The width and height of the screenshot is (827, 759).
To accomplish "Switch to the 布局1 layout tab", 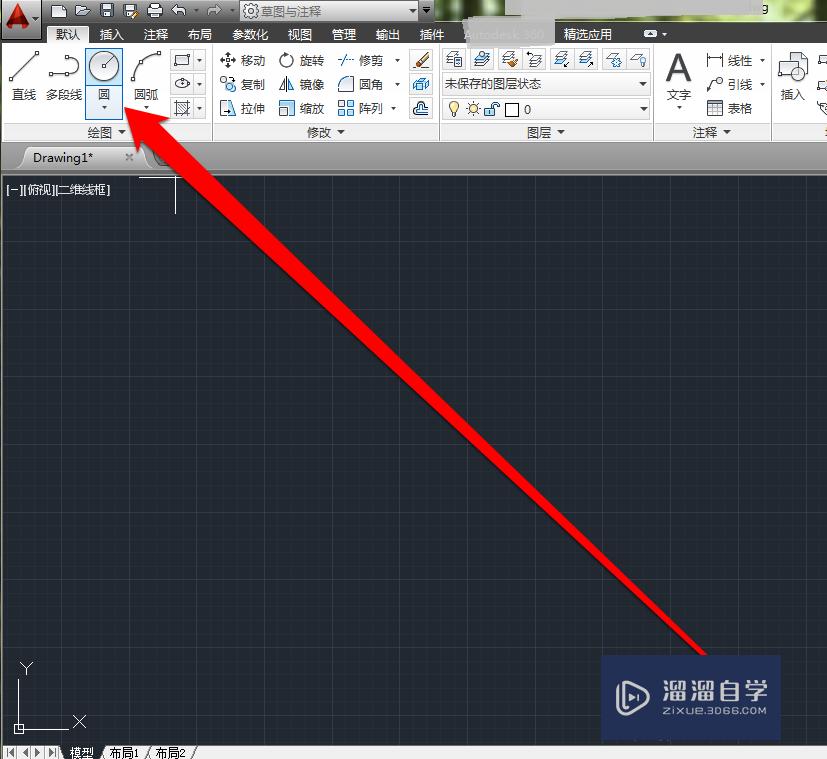I will 122,752.
